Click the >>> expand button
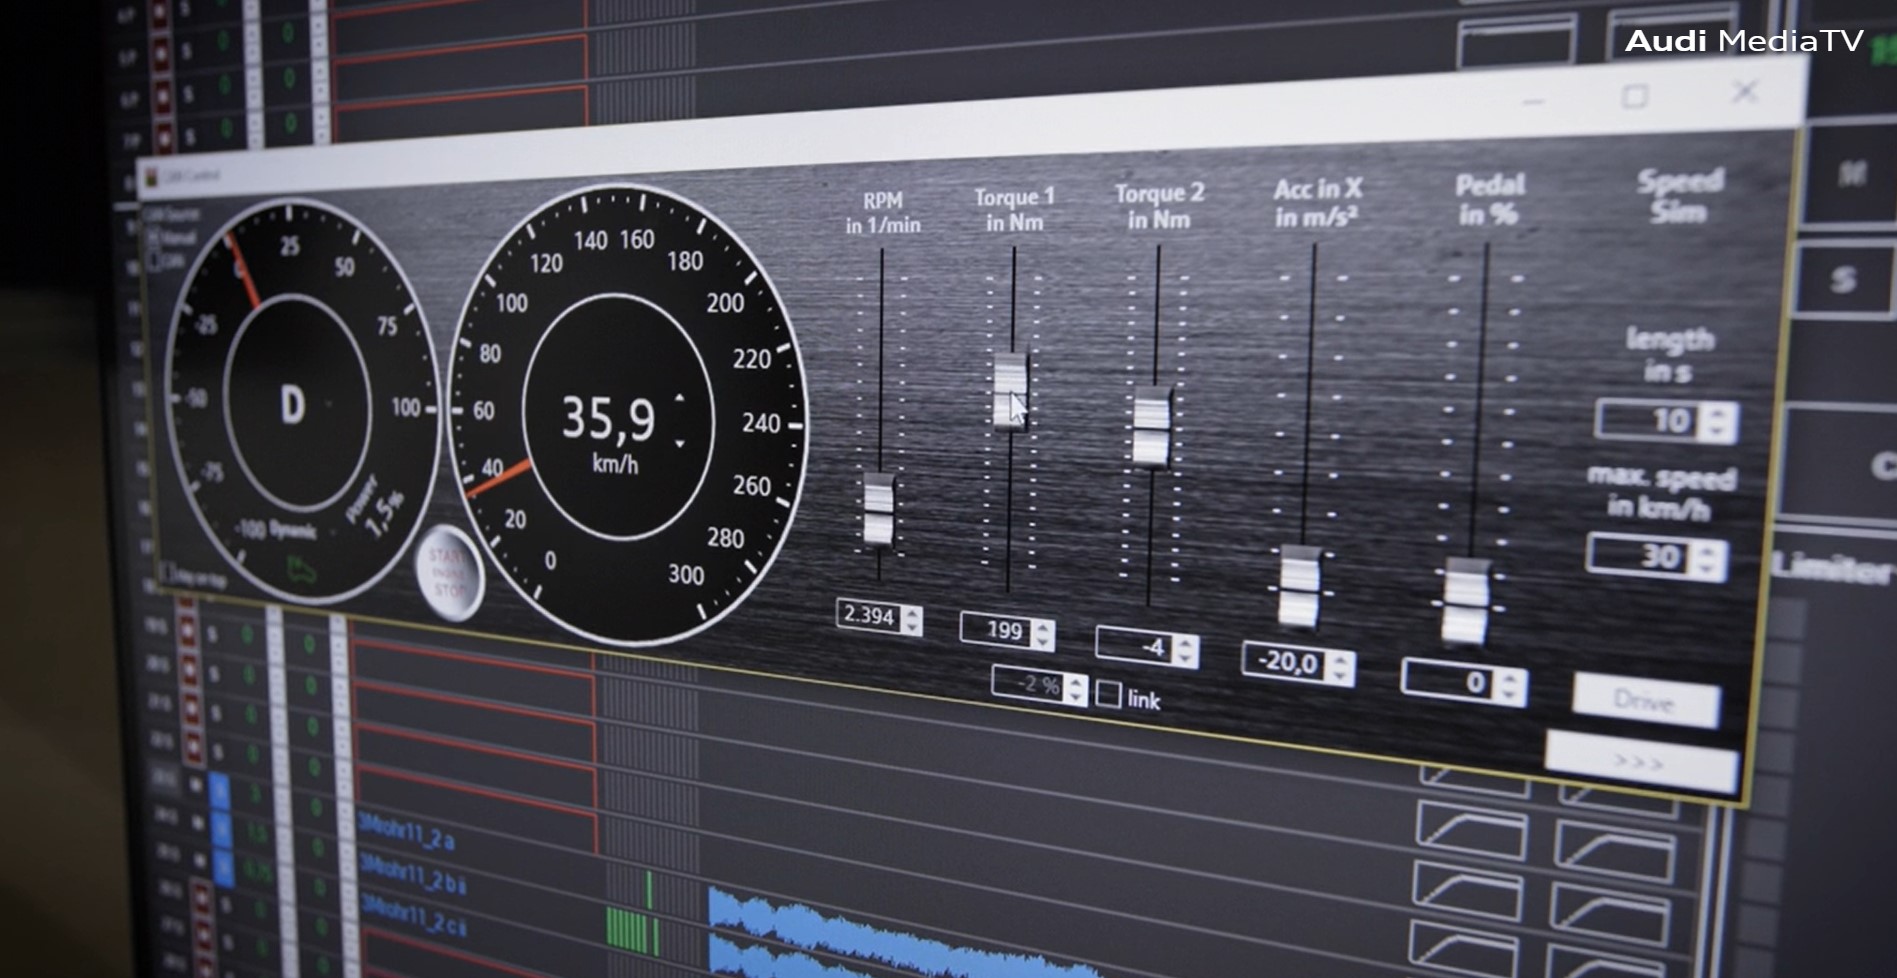This screenshot has width=1897, height=978. 1640,763
